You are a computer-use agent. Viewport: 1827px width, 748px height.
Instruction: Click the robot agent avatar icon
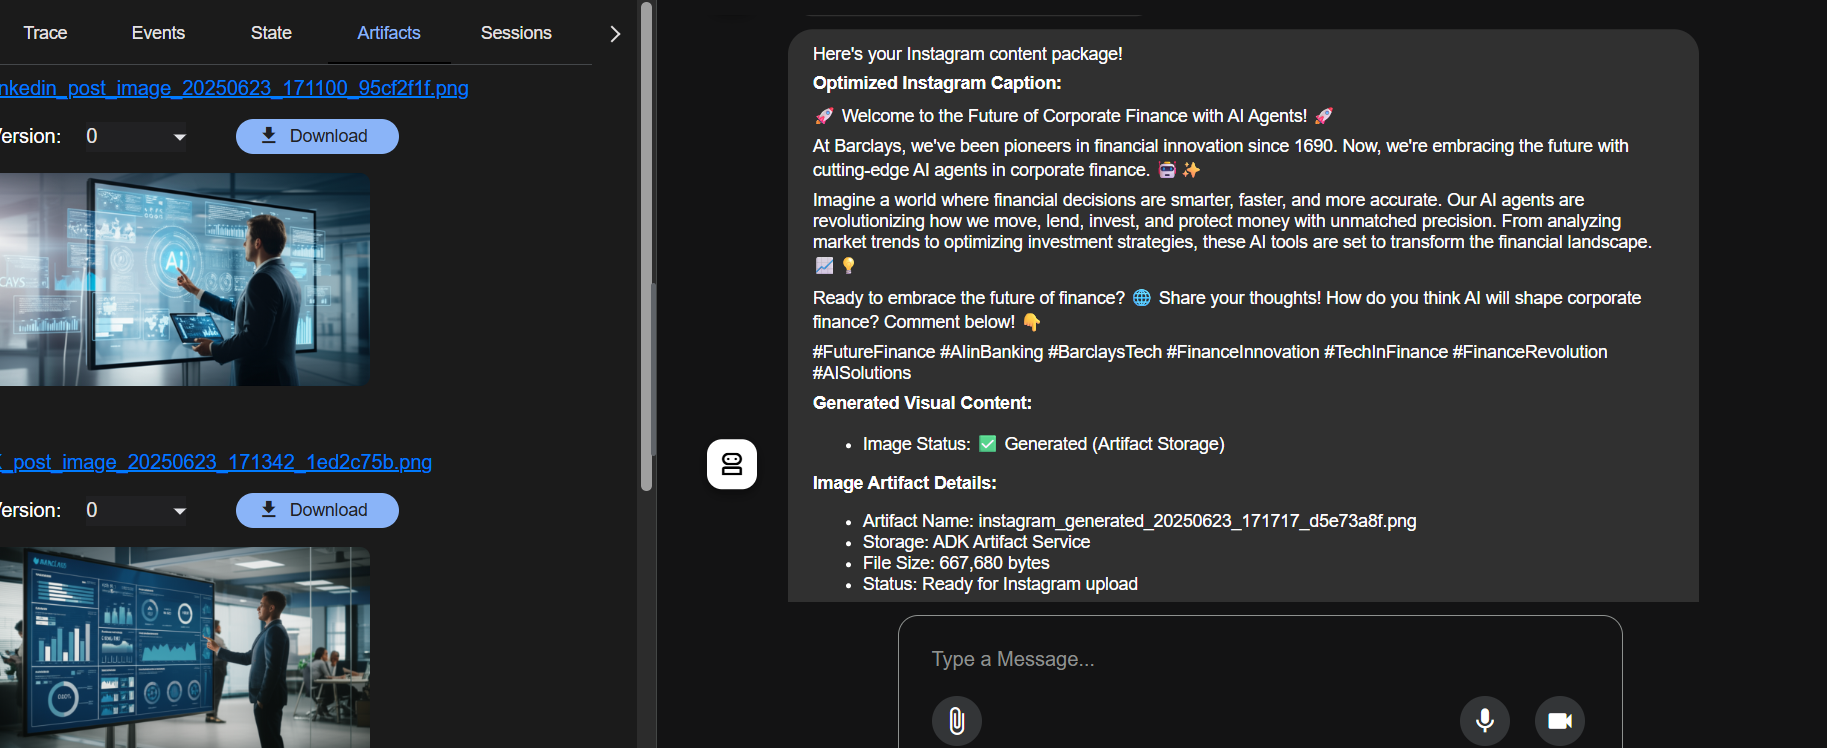pos(732,464)
